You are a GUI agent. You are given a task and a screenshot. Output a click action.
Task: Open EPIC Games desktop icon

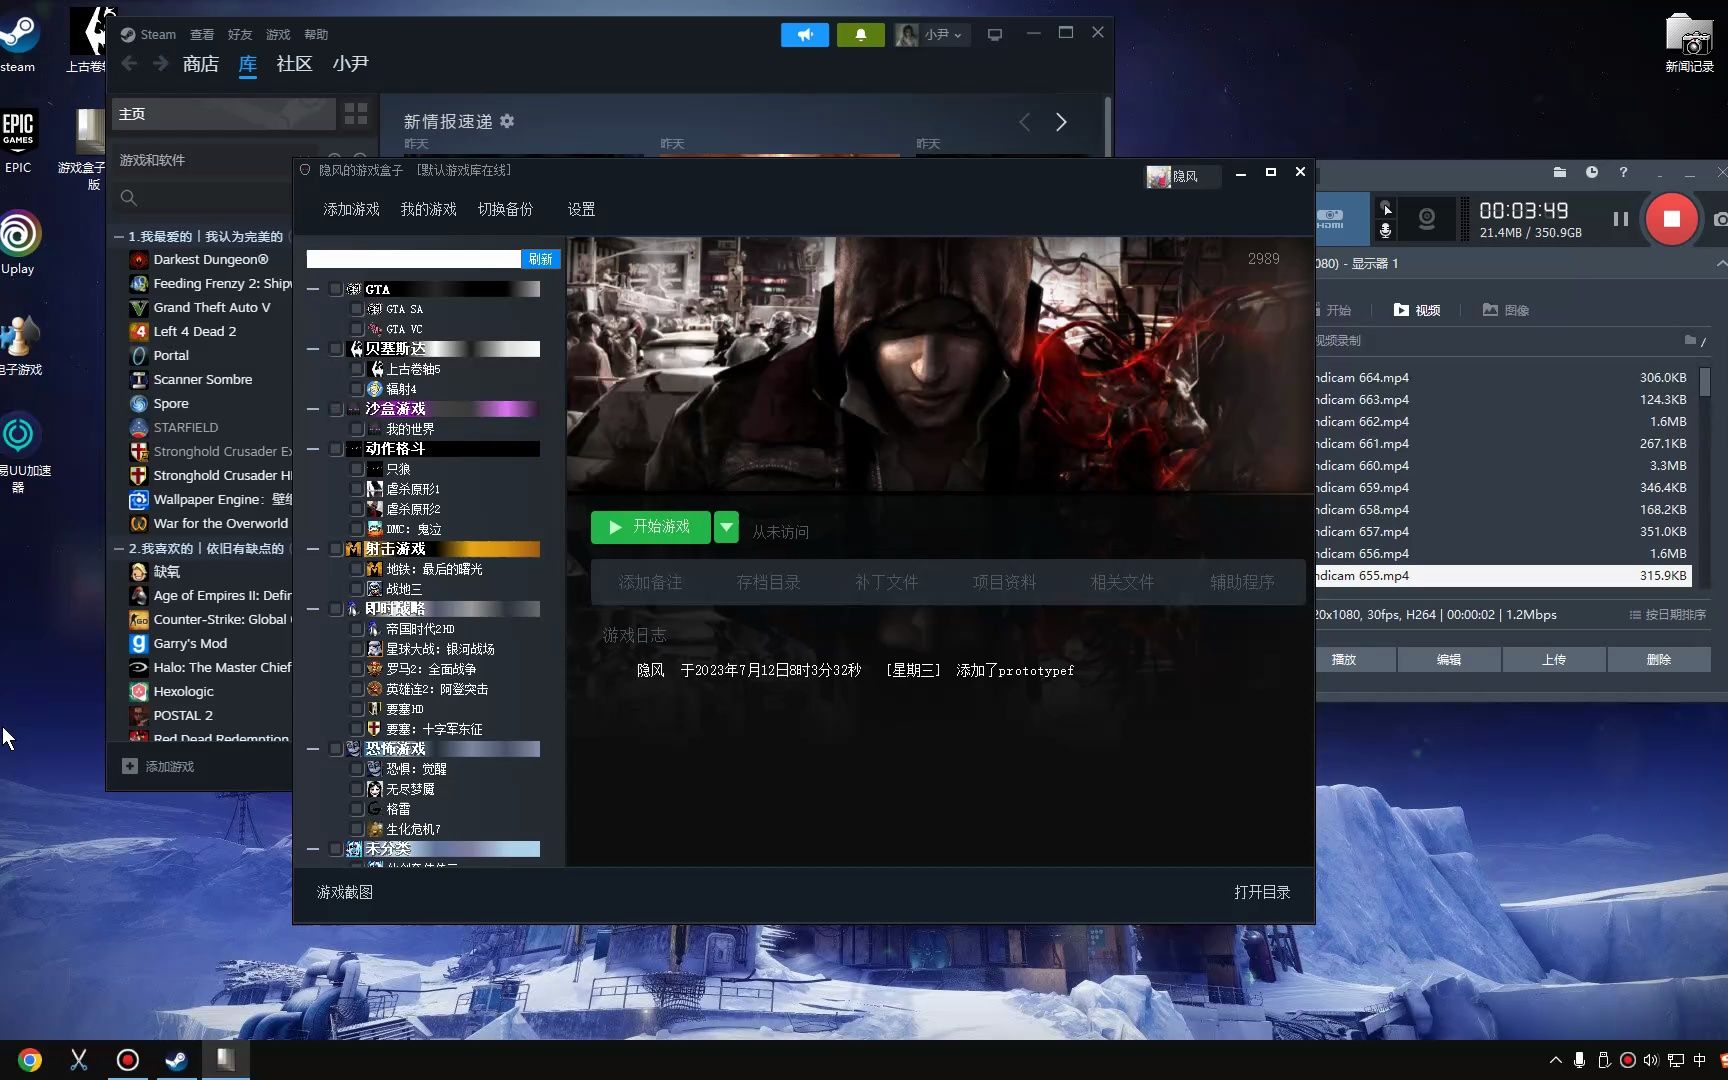pos(18,140)
